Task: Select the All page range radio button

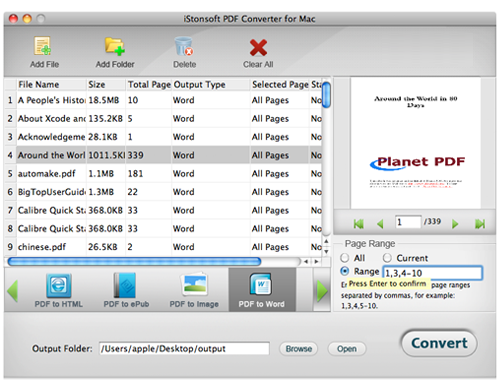Action: coord(344,258)
